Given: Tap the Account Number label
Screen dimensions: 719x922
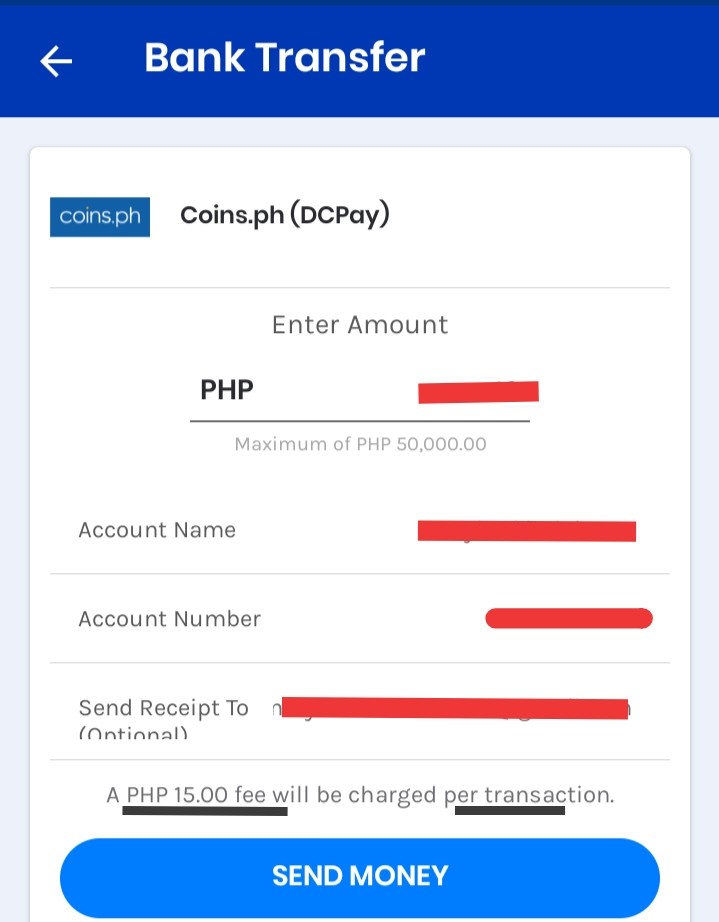Looking at the screenshot, I should point(170,619).
